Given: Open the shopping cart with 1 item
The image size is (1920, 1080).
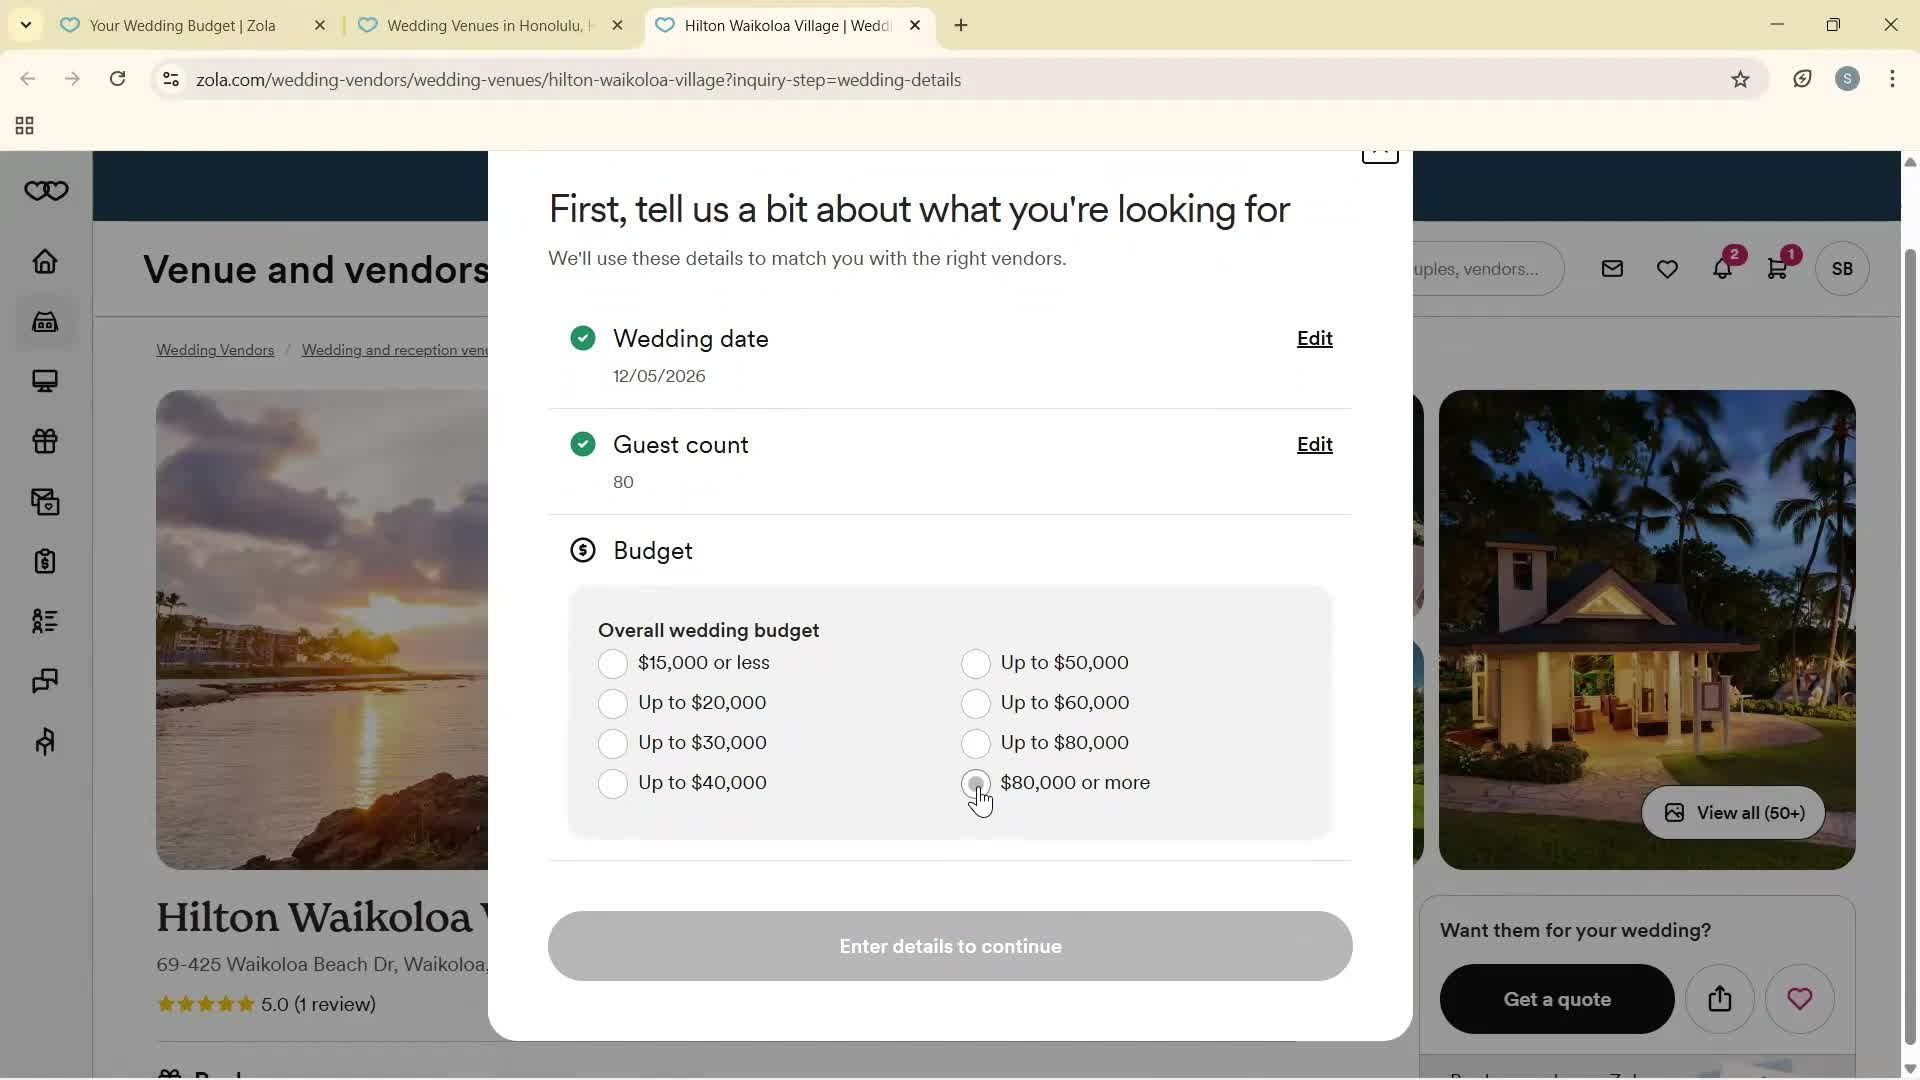Looking at the screenshot, I should tap(1778, 268).
